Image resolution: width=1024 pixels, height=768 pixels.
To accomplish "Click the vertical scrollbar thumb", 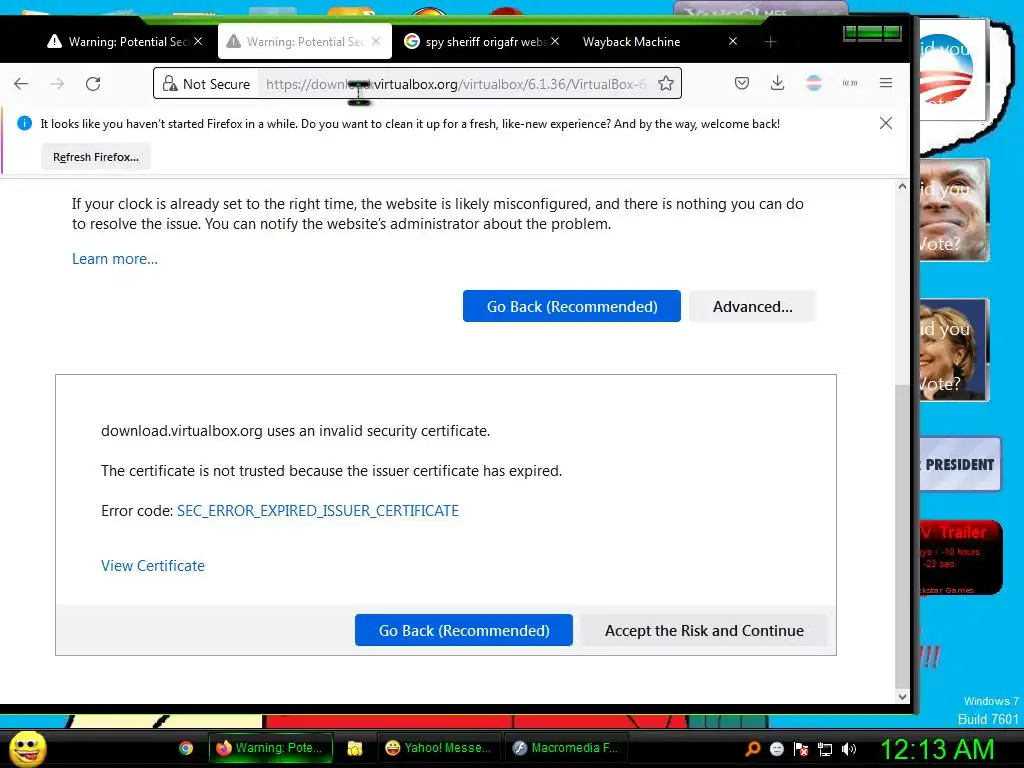I will point(902,536).
